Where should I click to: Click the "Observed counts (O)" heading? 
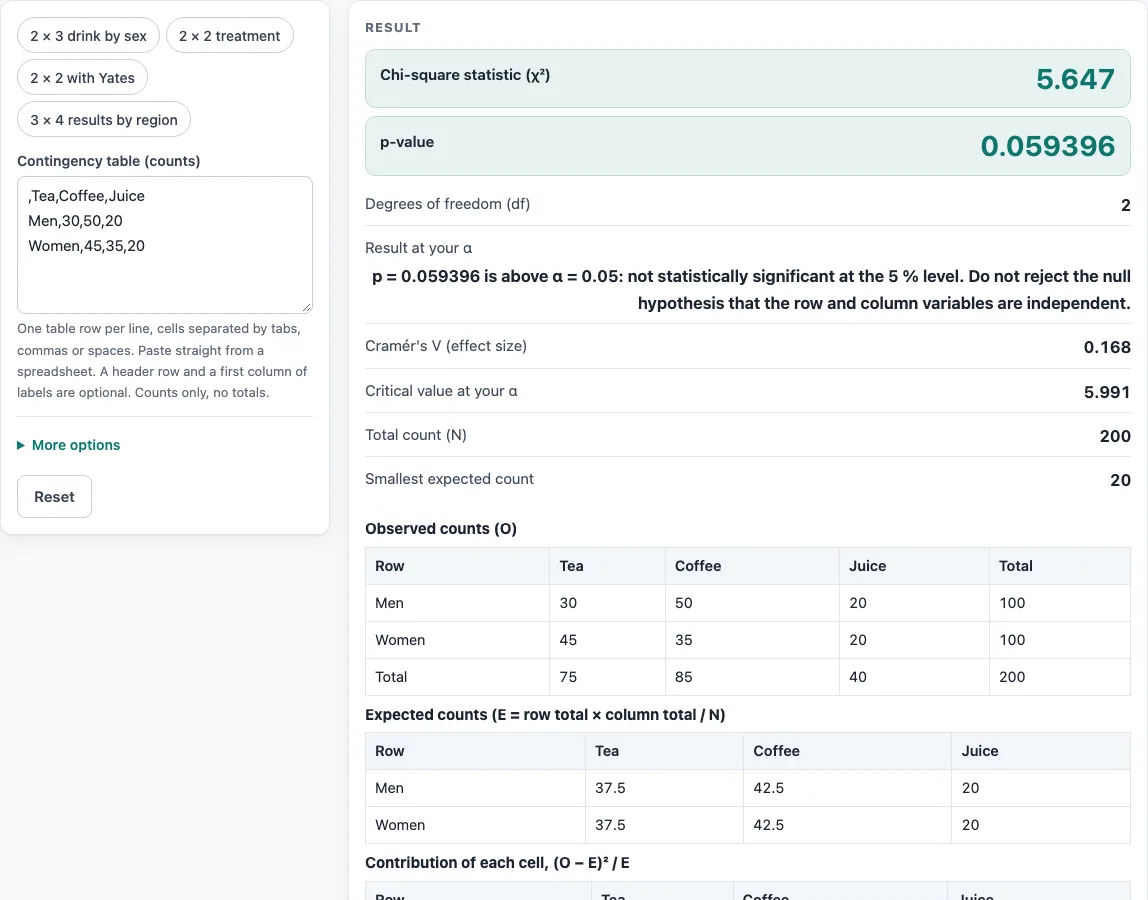441,529
